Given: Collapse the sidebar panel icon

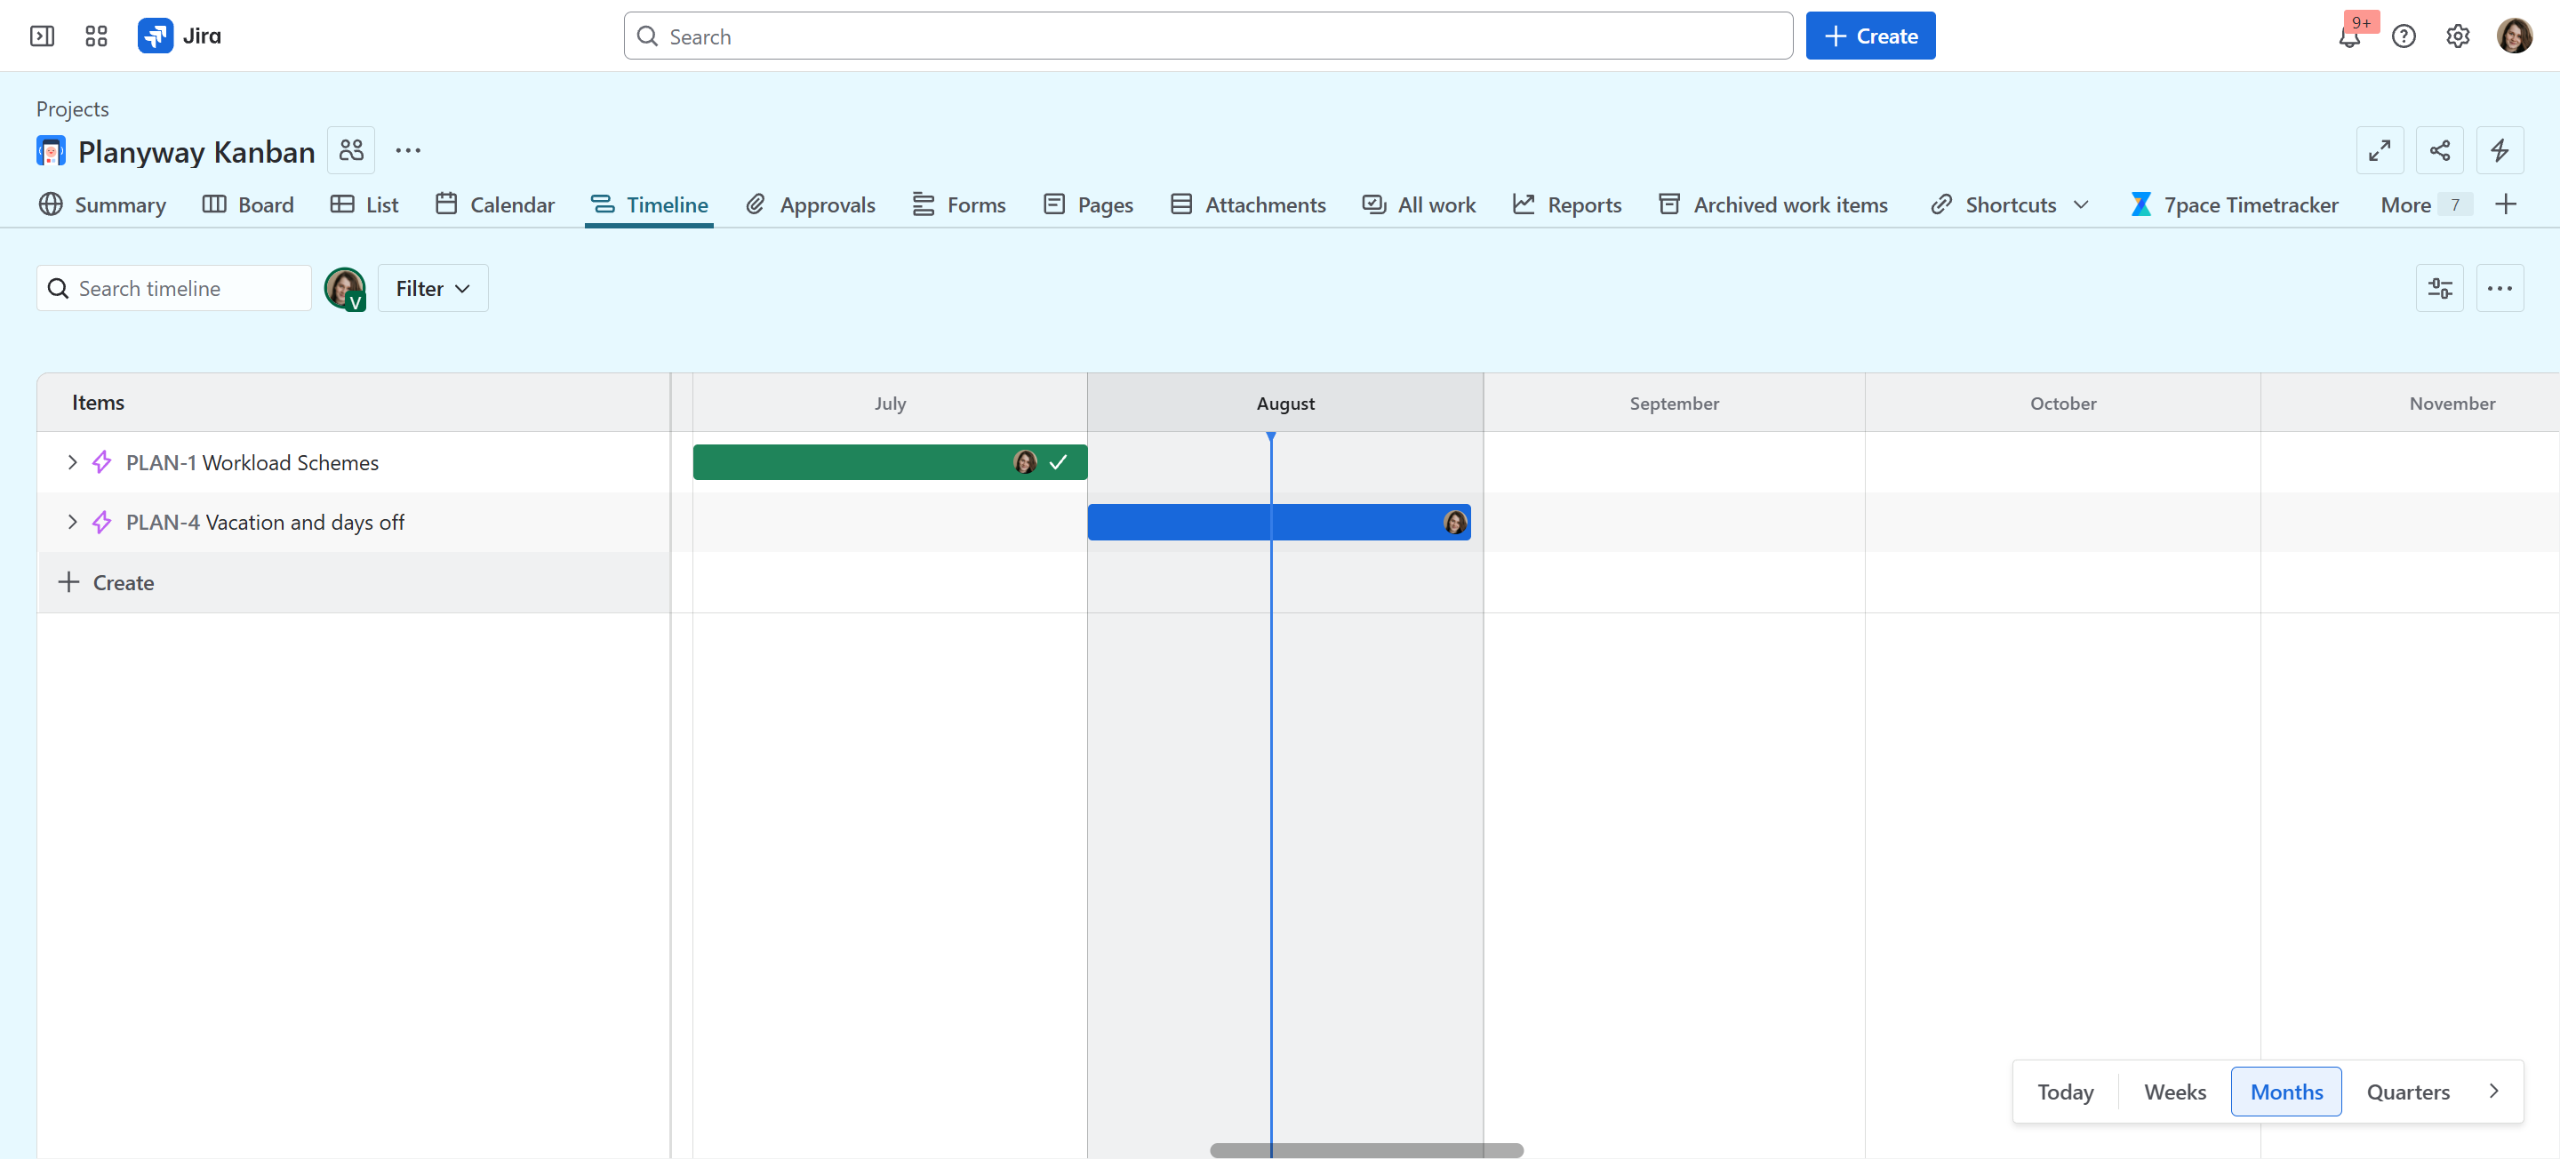Looking at the screenshot, I should coord(42,36).
